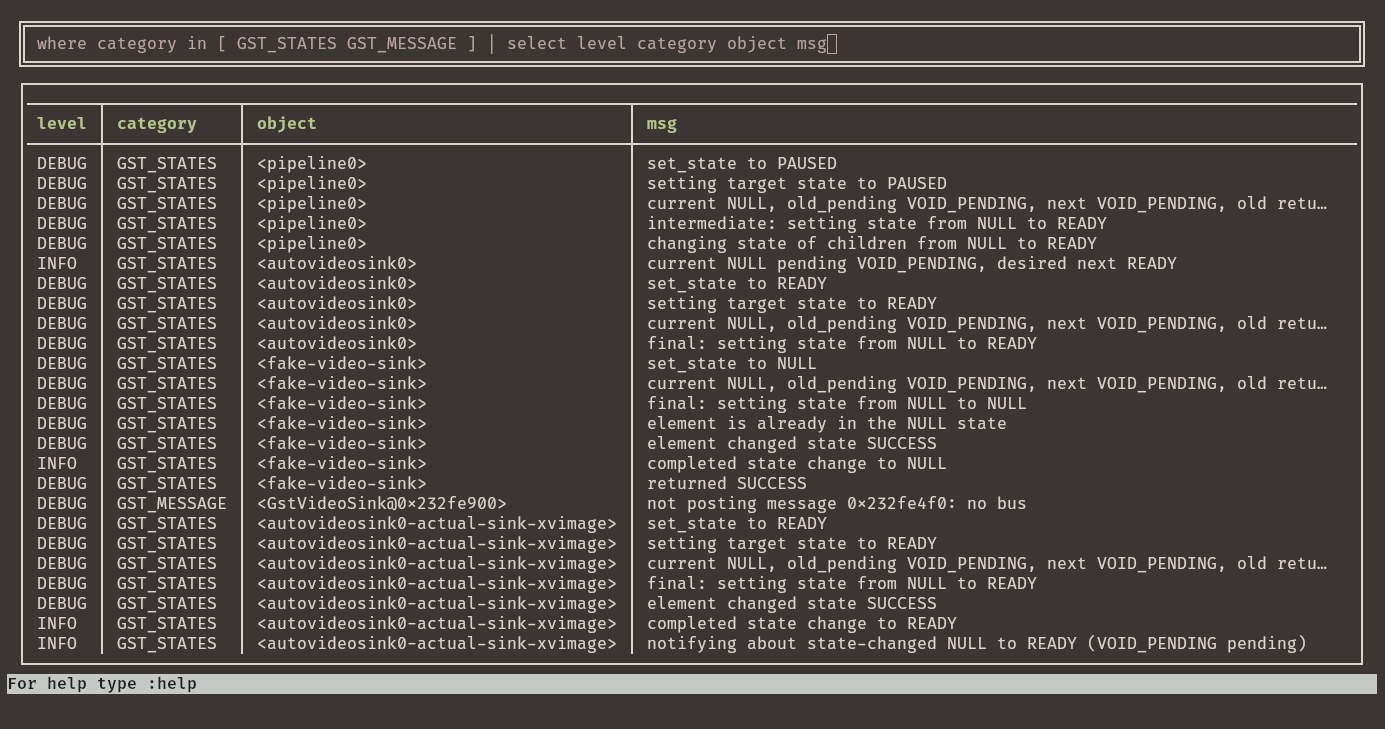Click 'setting target state to READY' in xvimage row
This screenshot has height=729, width=1385.
pyautogui.click(x=792, y=544)
